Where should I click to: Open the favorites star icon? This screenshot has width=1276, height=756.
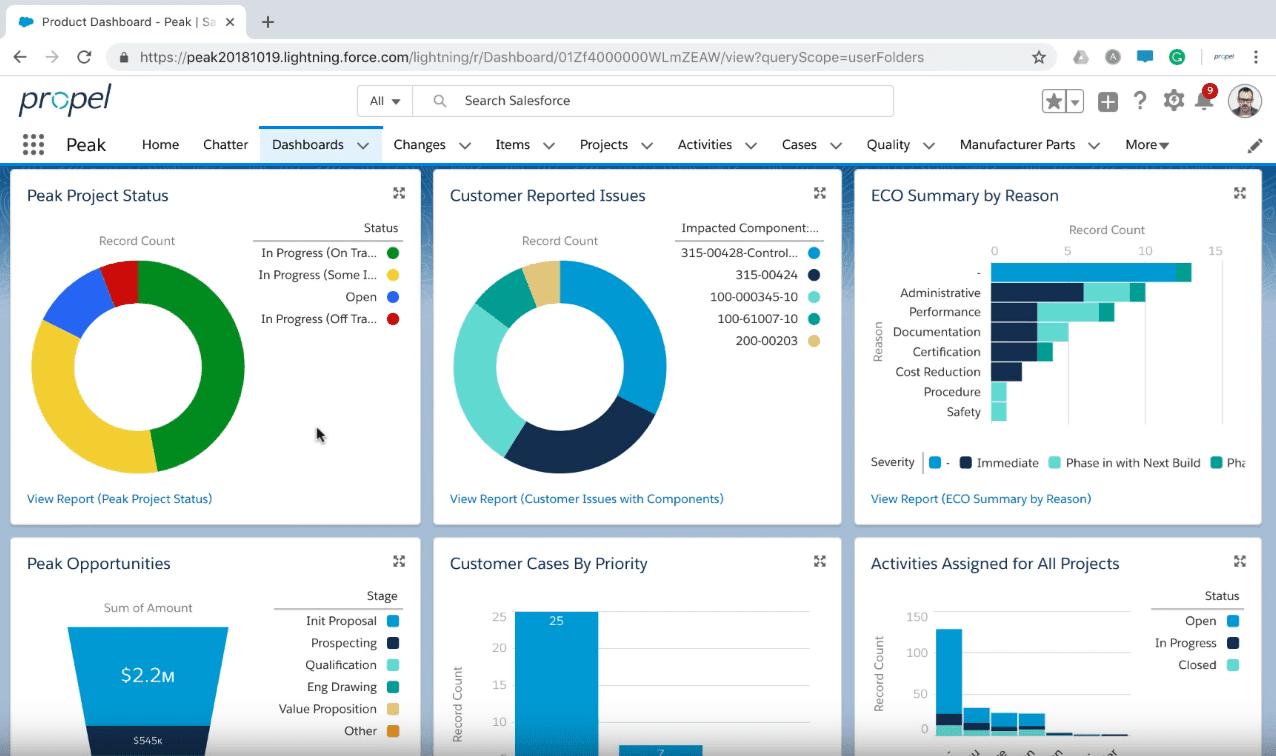pos(1056,100)
